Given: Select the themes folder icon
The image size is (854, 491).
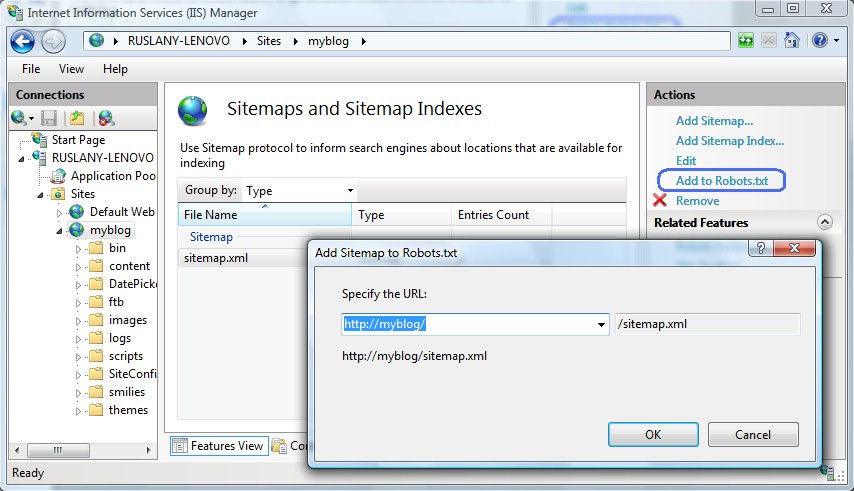Looking at the screenshot, I should 96,409.
